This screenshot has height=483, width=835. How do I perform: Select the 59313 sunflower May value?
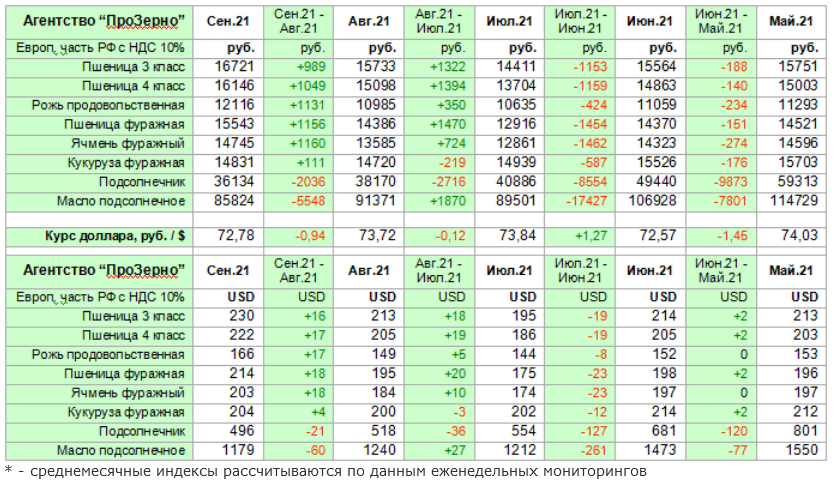pos(791,182)
